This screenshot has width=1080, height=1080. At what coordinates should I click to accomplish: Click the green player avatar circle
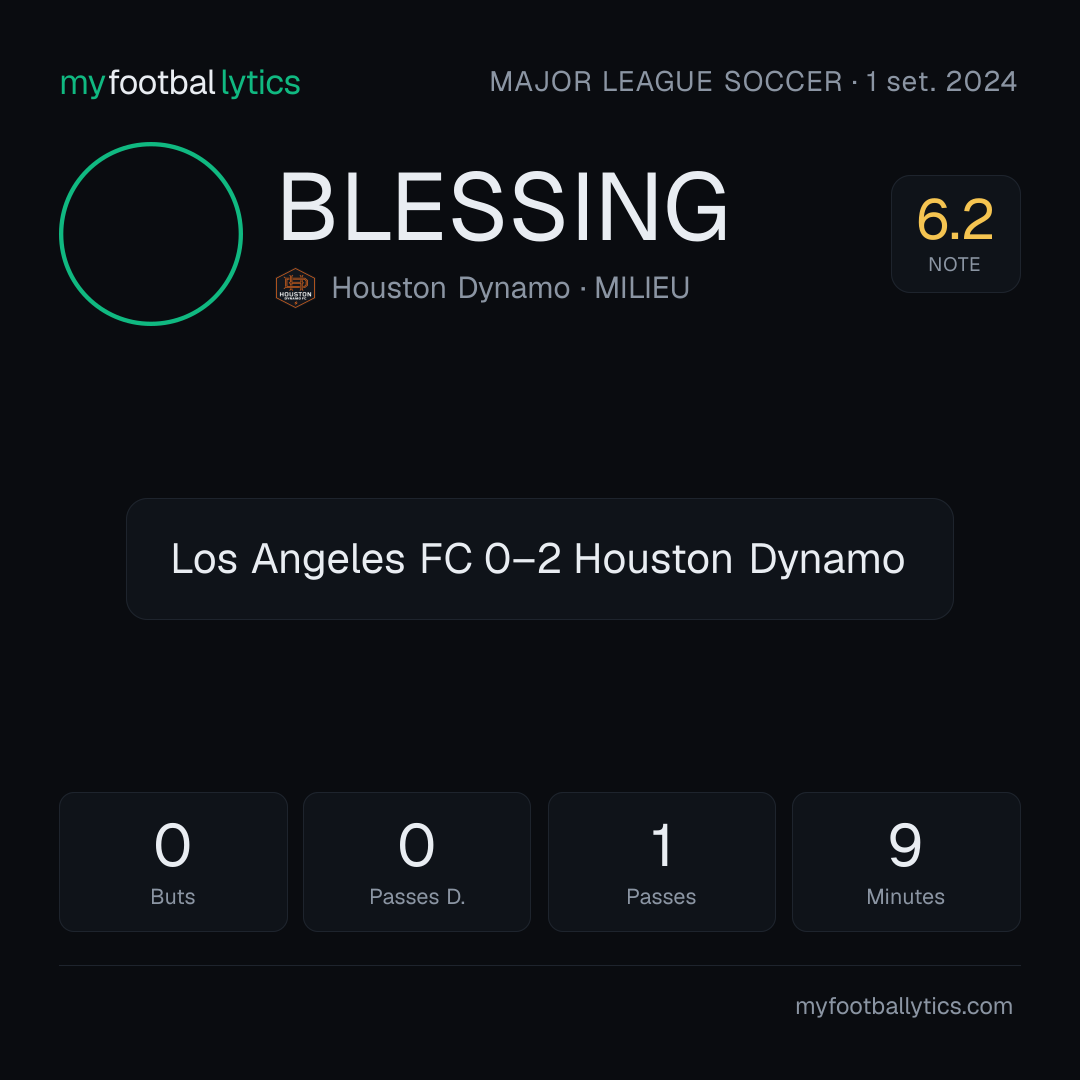151,233
